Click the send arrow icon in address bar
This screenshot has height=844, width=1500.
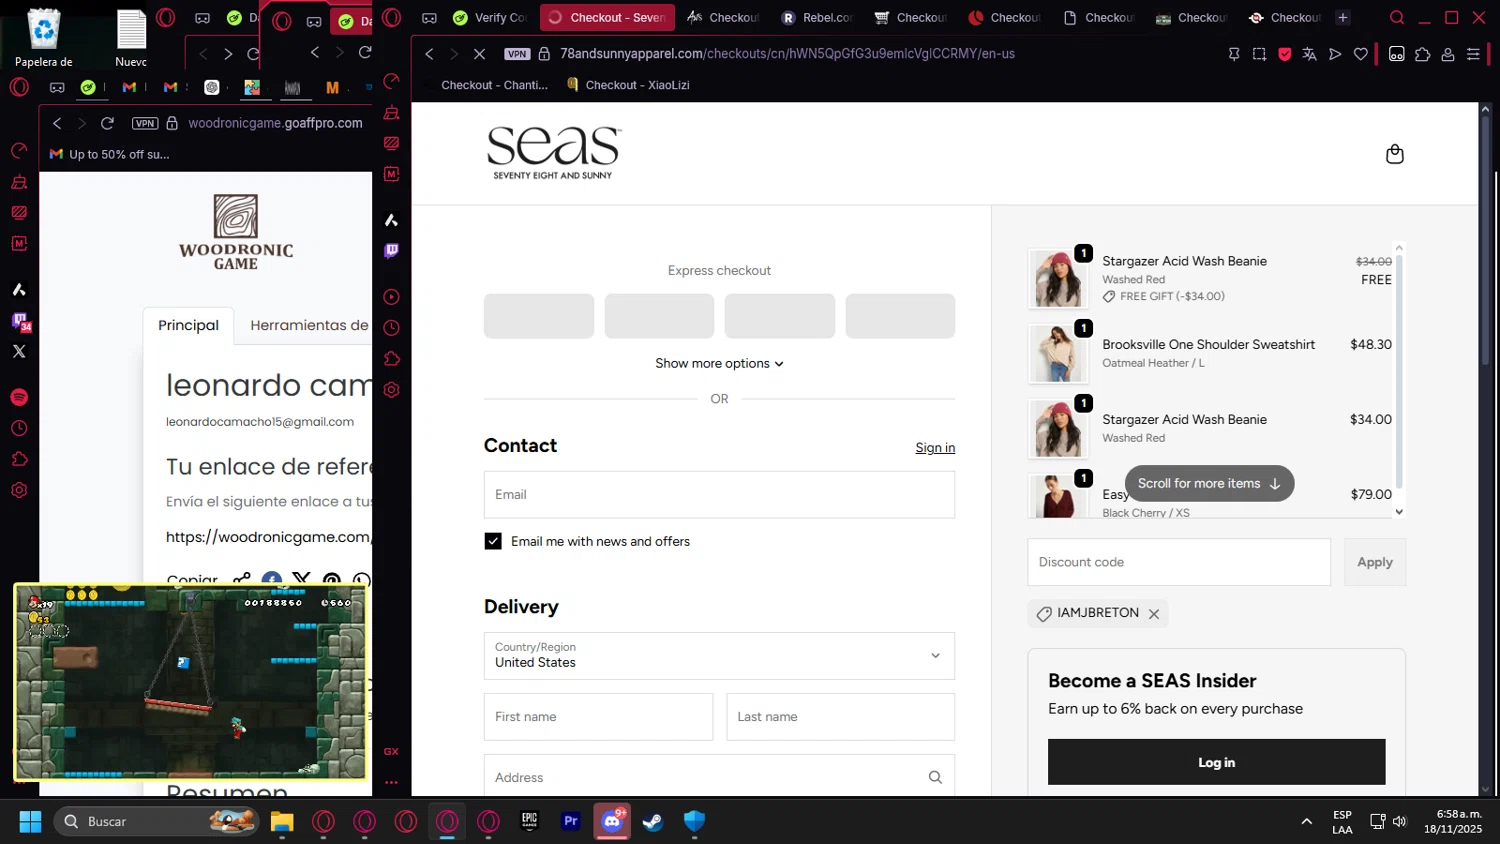click(x=1335, y=54)
